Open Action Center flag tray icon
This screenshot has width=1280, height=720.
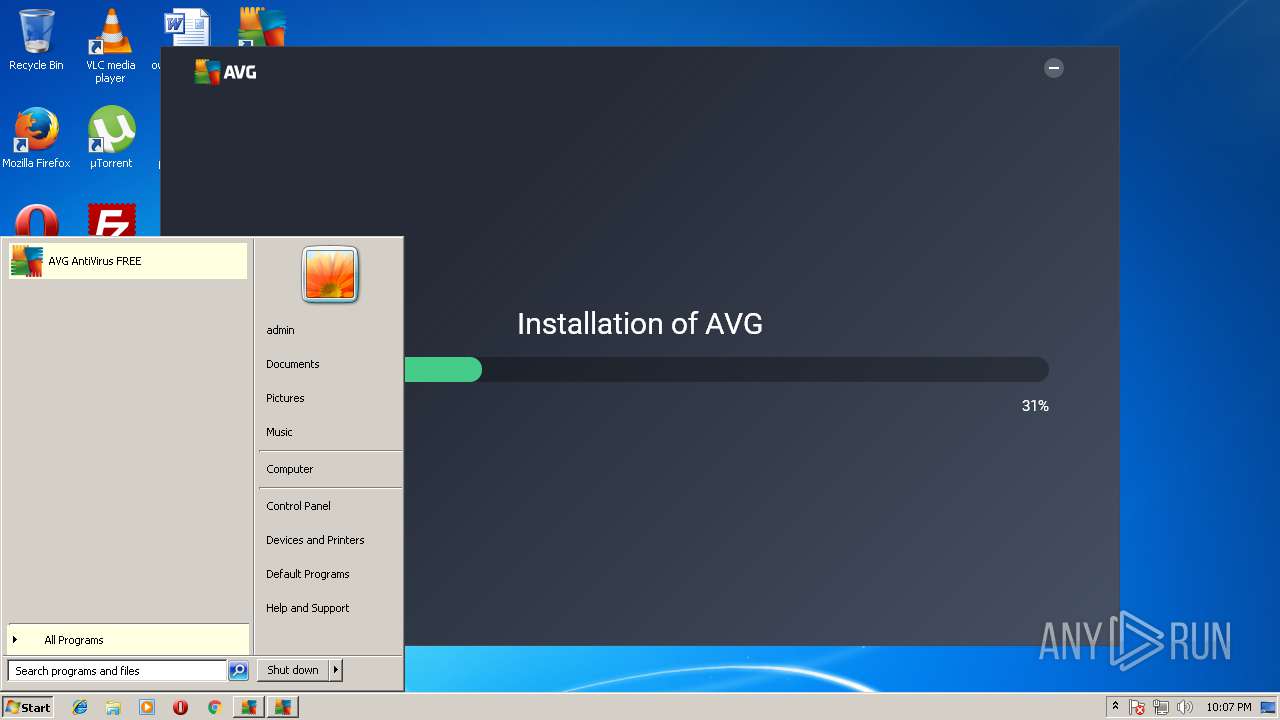coord(1137,707)
